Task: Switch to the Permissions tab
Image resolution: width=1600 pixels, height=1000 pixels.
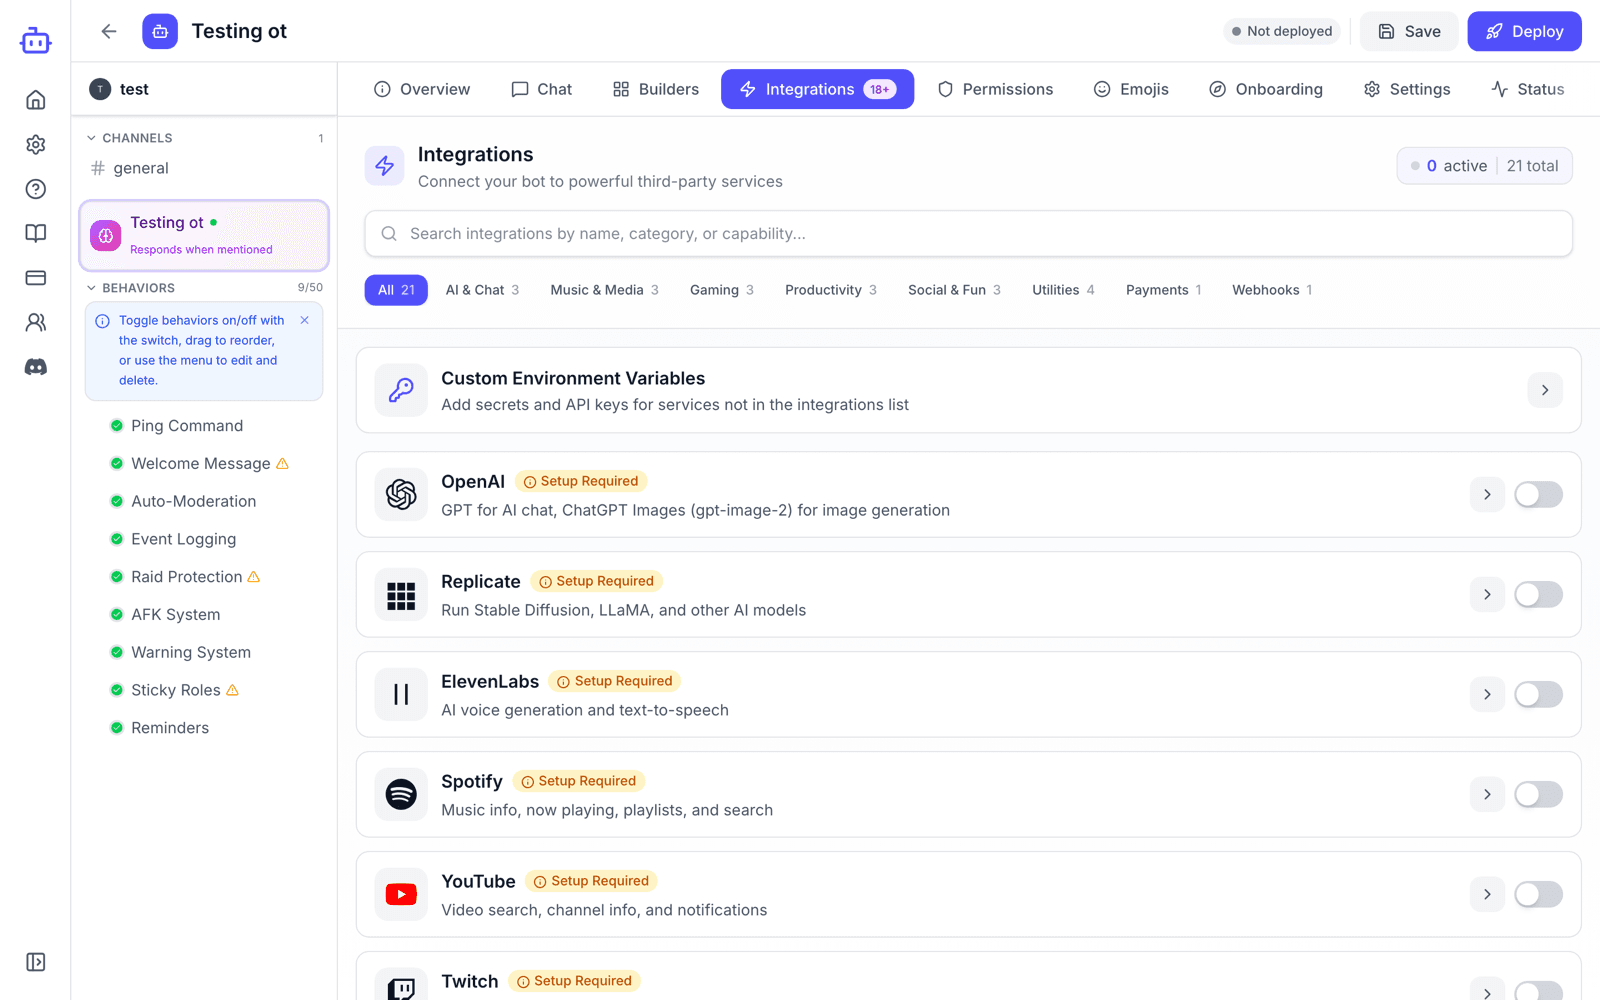Action: [x=995, y=89]
